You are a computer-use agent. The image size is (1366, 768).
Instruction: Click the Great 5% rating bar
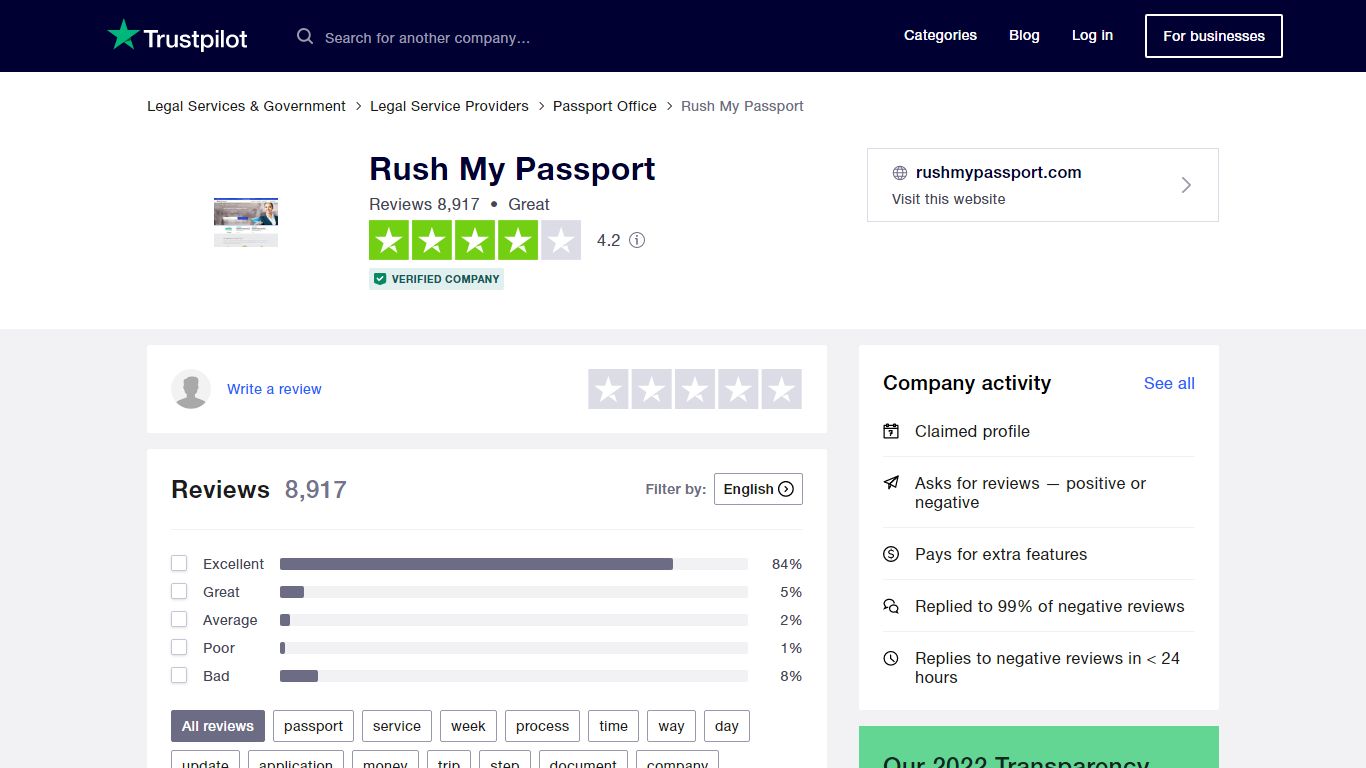click(x=514, y=592)
